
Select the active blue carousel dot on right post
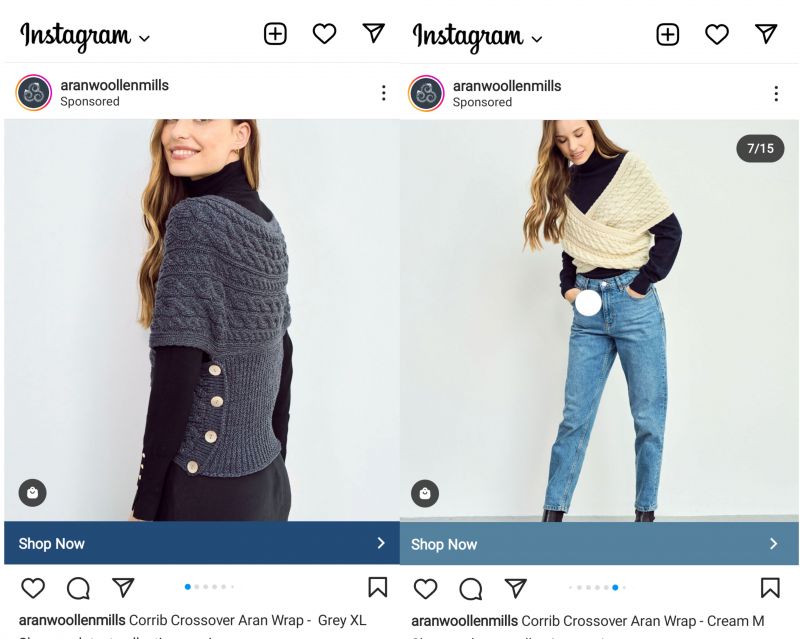[615, 587]
